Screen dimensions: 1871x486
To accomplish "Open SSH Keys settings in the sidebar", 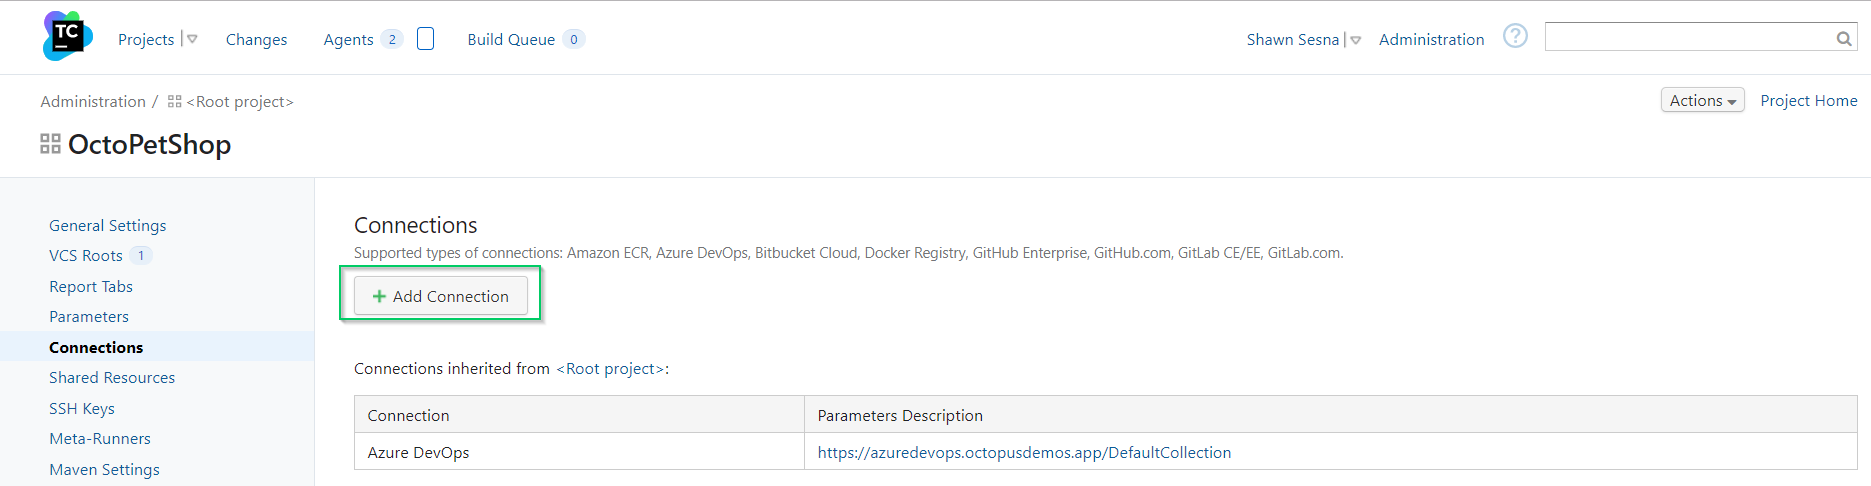I will click(82, 409).
